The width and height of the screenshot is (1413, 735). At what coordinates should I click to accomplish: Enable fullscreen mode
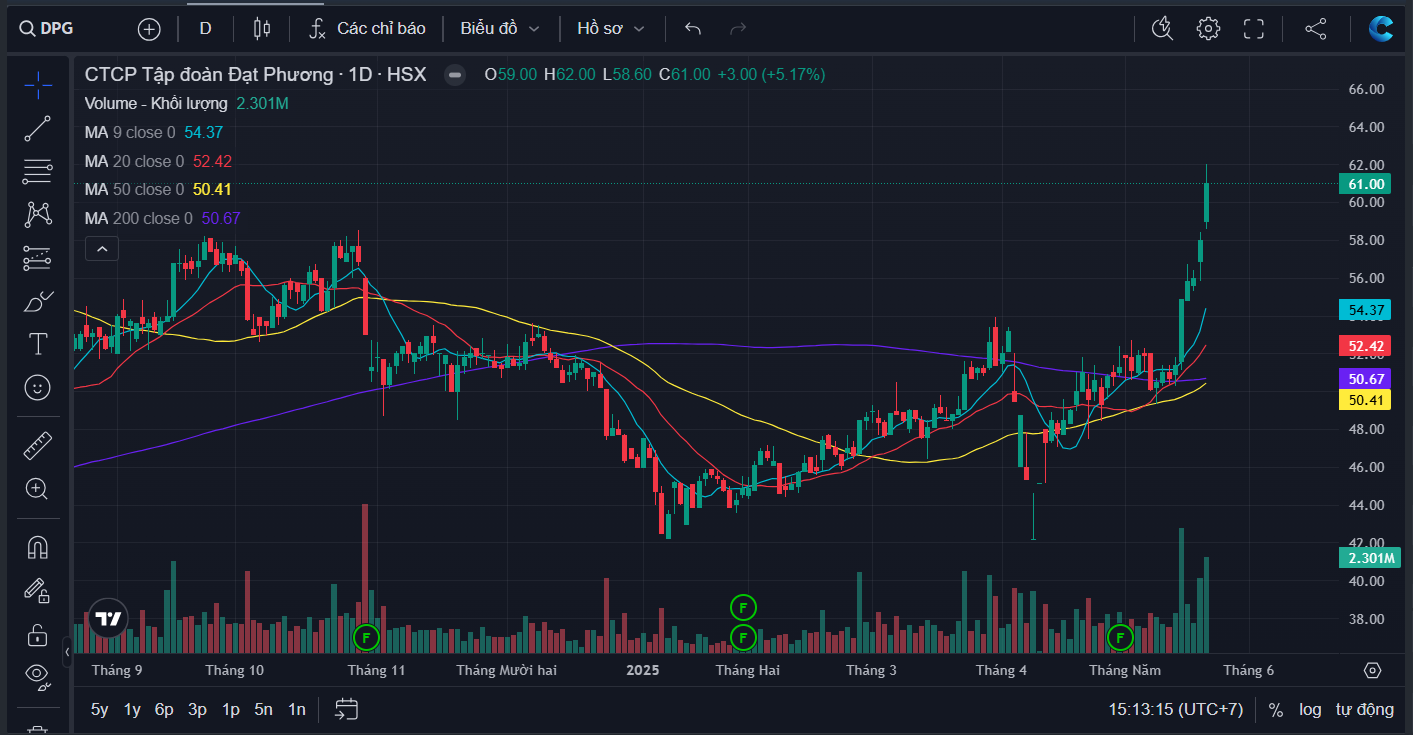tap(1254, 29)
